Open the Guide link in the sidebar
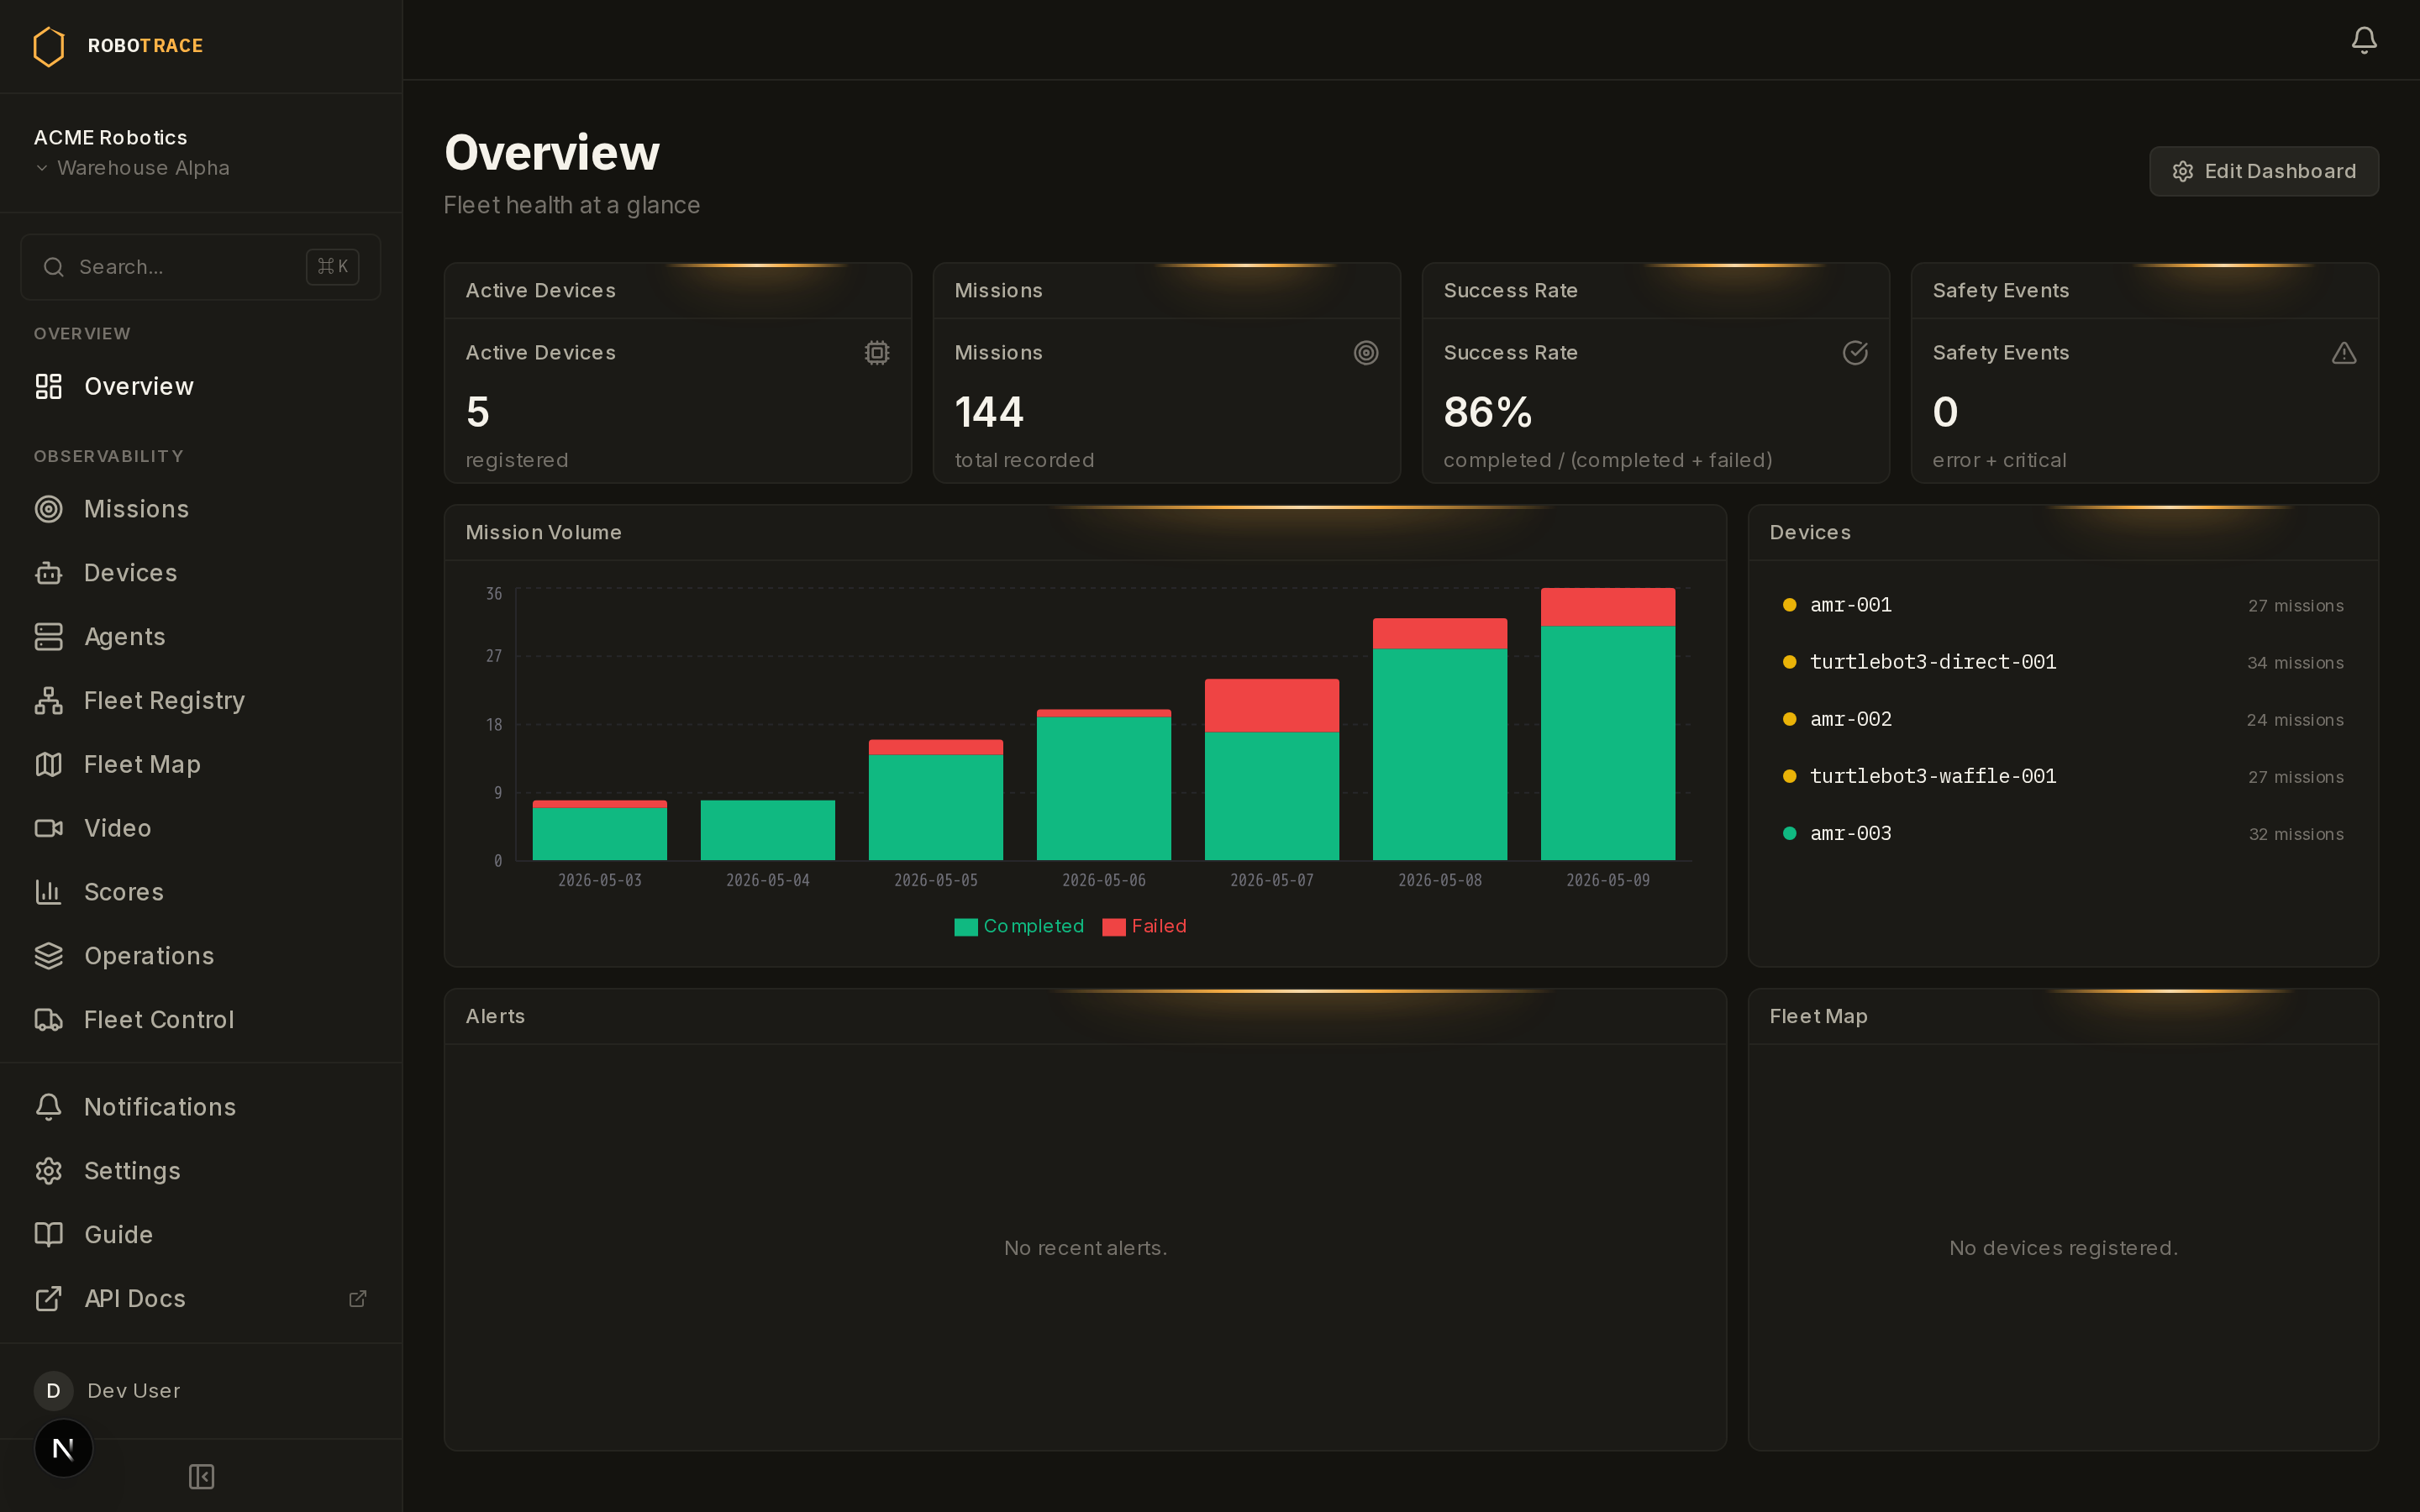 (200, 1235)
